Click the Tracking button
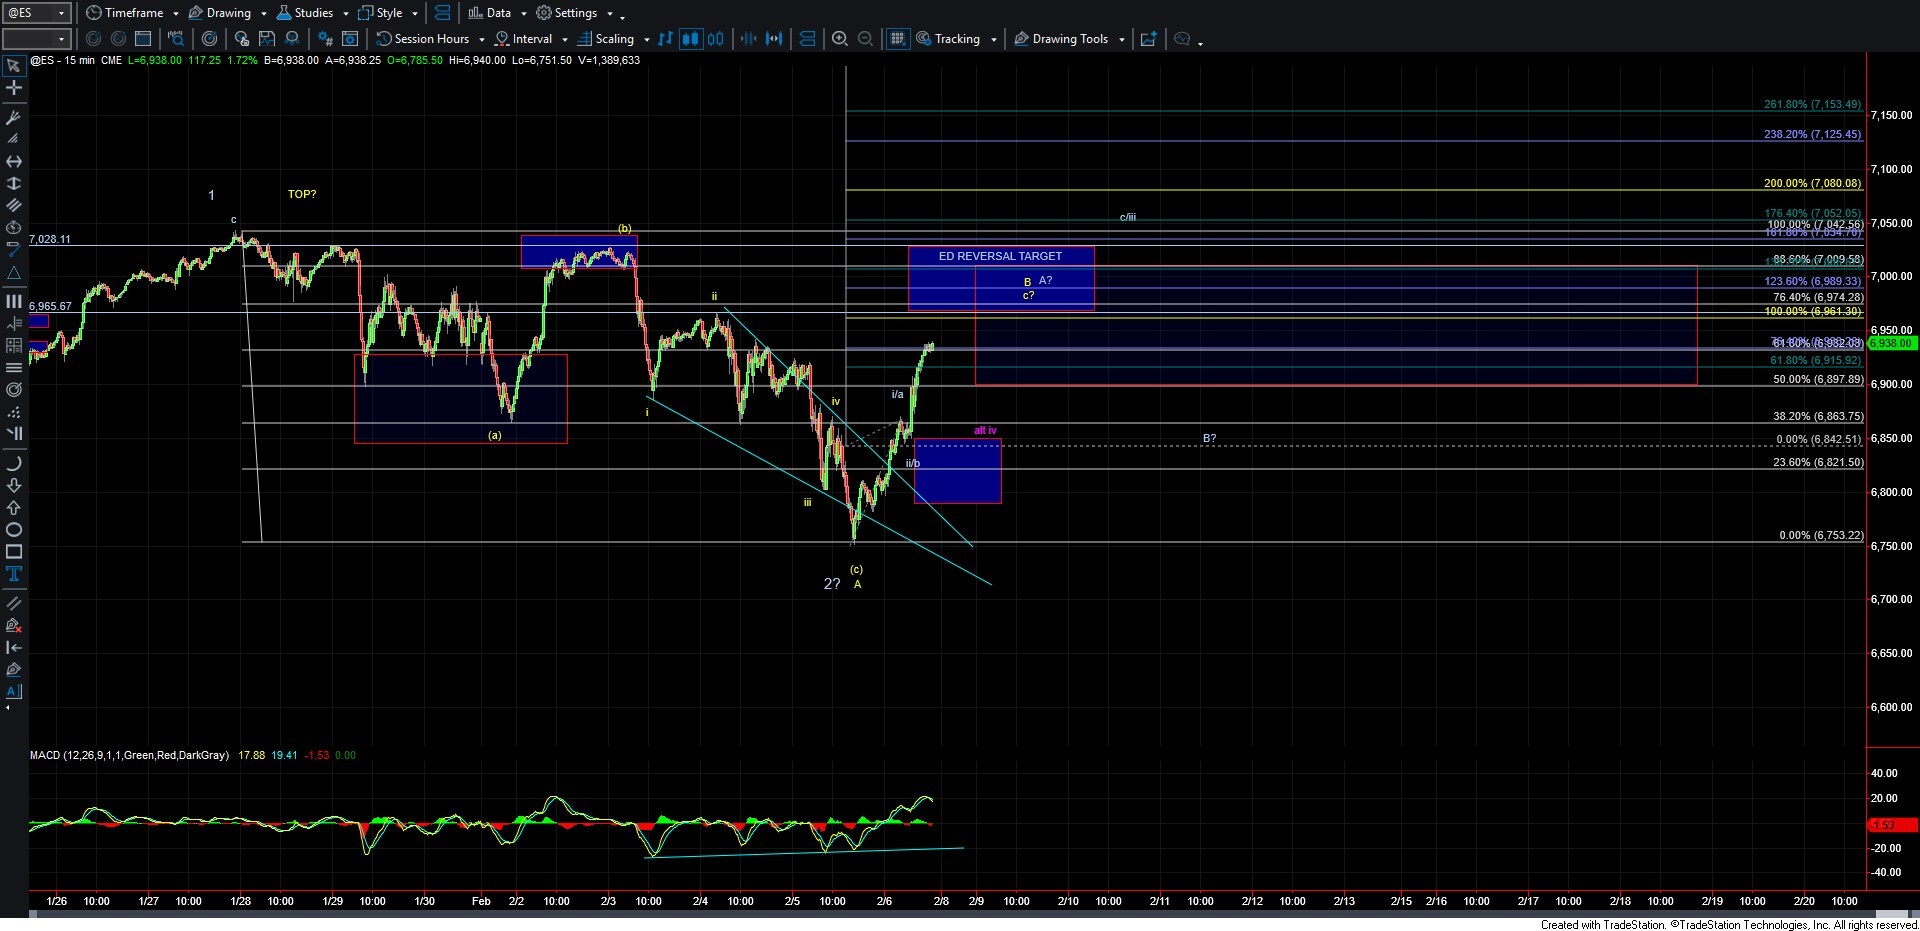1920x931 pixels. 956,39
